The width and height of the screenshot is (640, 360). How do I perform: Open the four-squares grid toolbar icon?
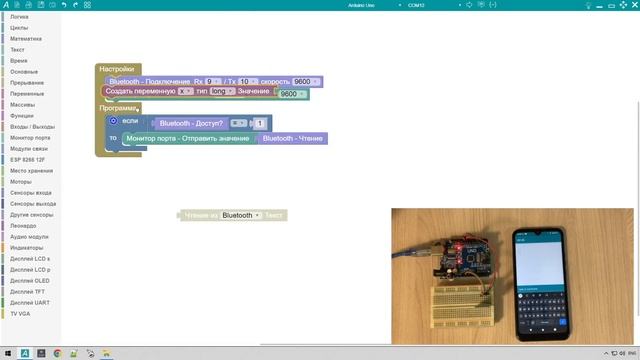pos(87,5)
